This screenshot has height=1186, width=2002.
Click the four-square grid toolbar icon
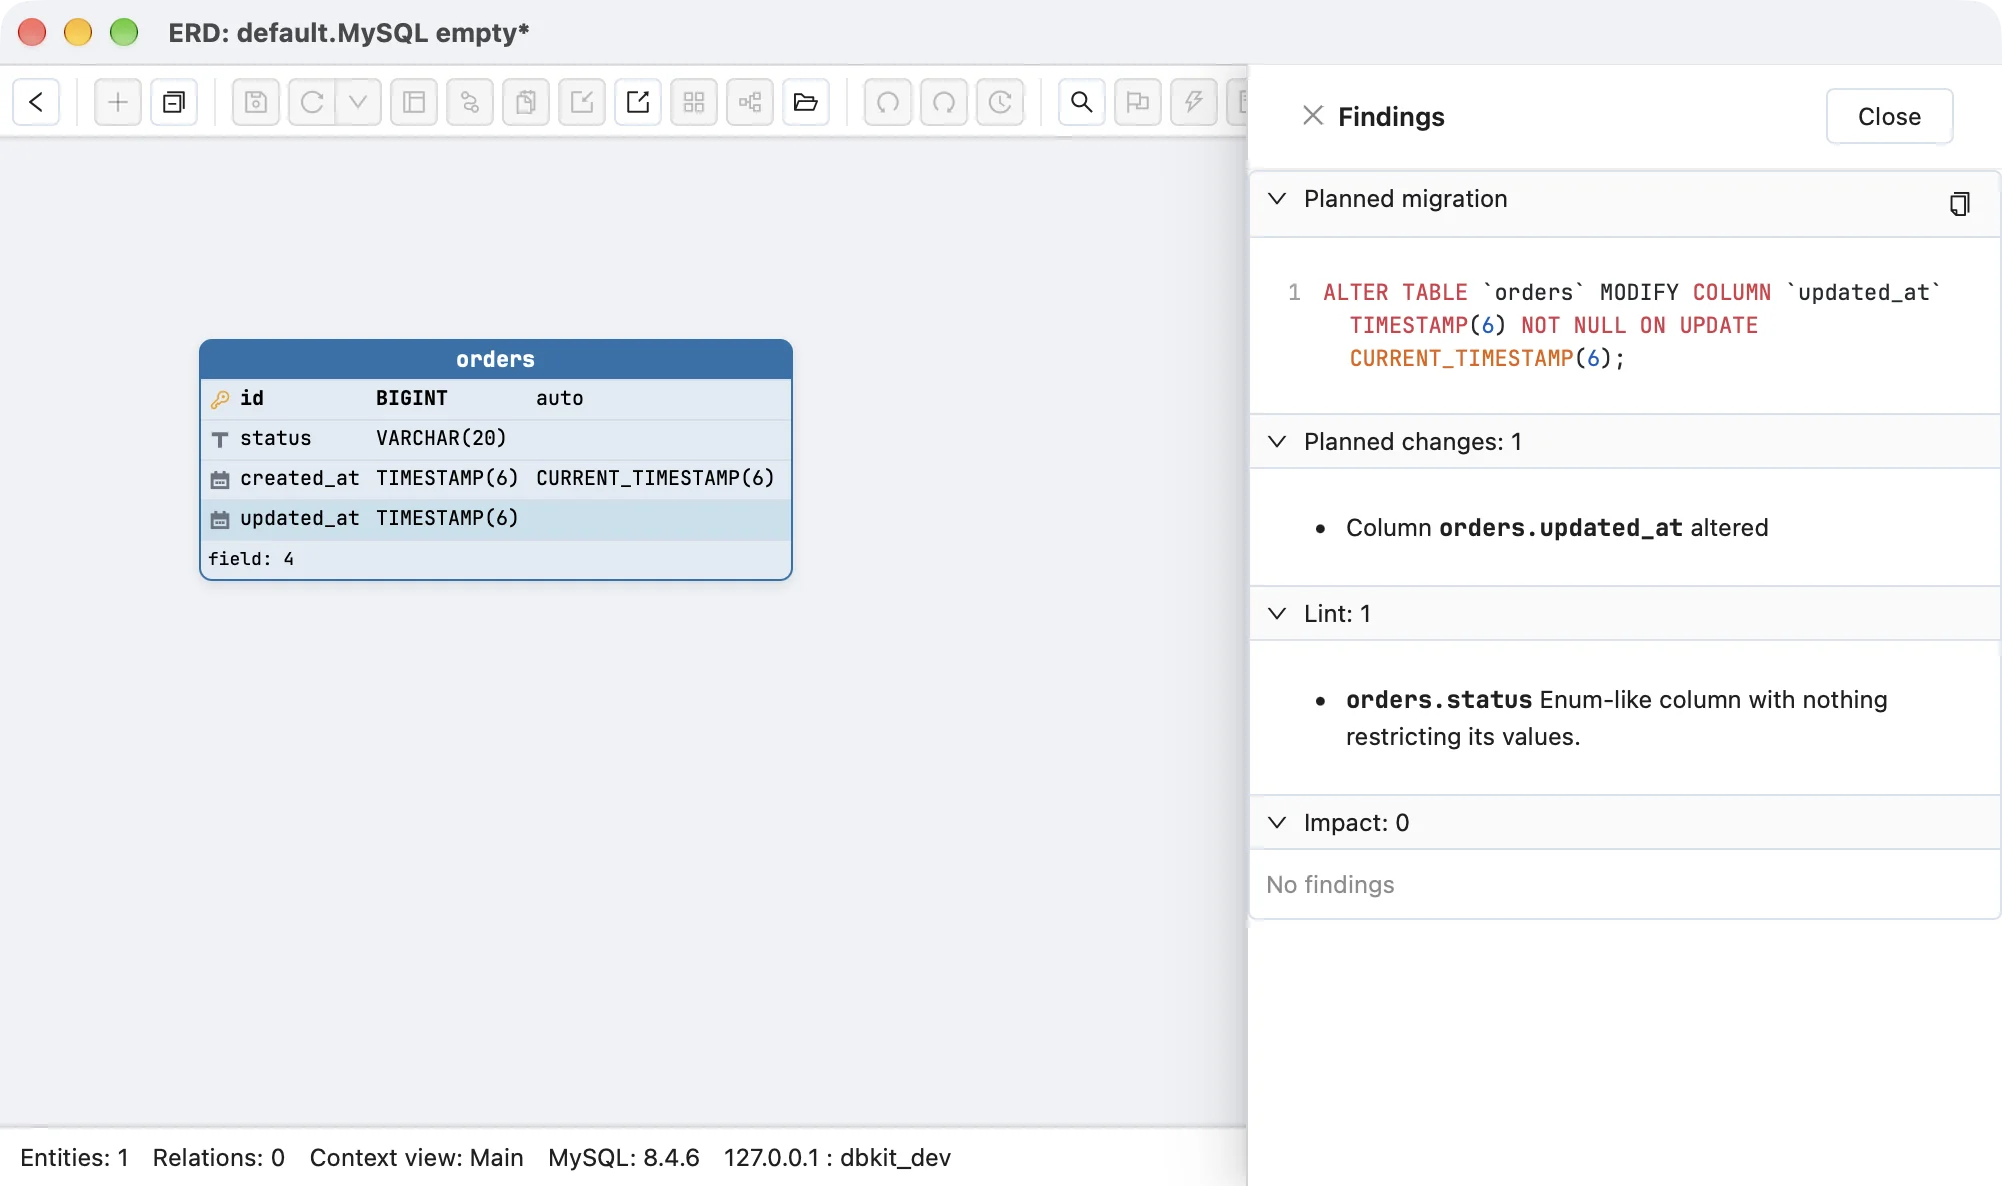coord(694,102)
